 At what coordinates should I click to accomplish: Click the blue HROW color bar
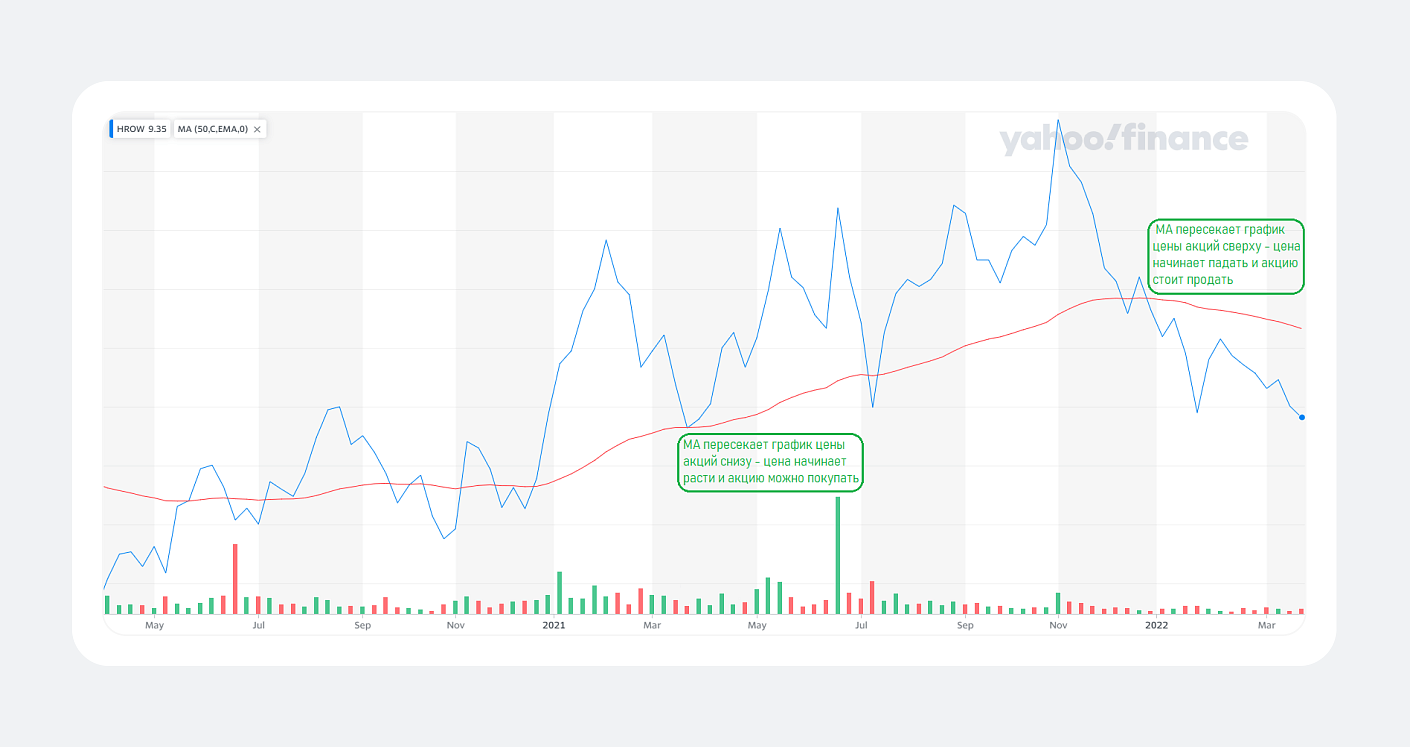click(x=111, y=129)
